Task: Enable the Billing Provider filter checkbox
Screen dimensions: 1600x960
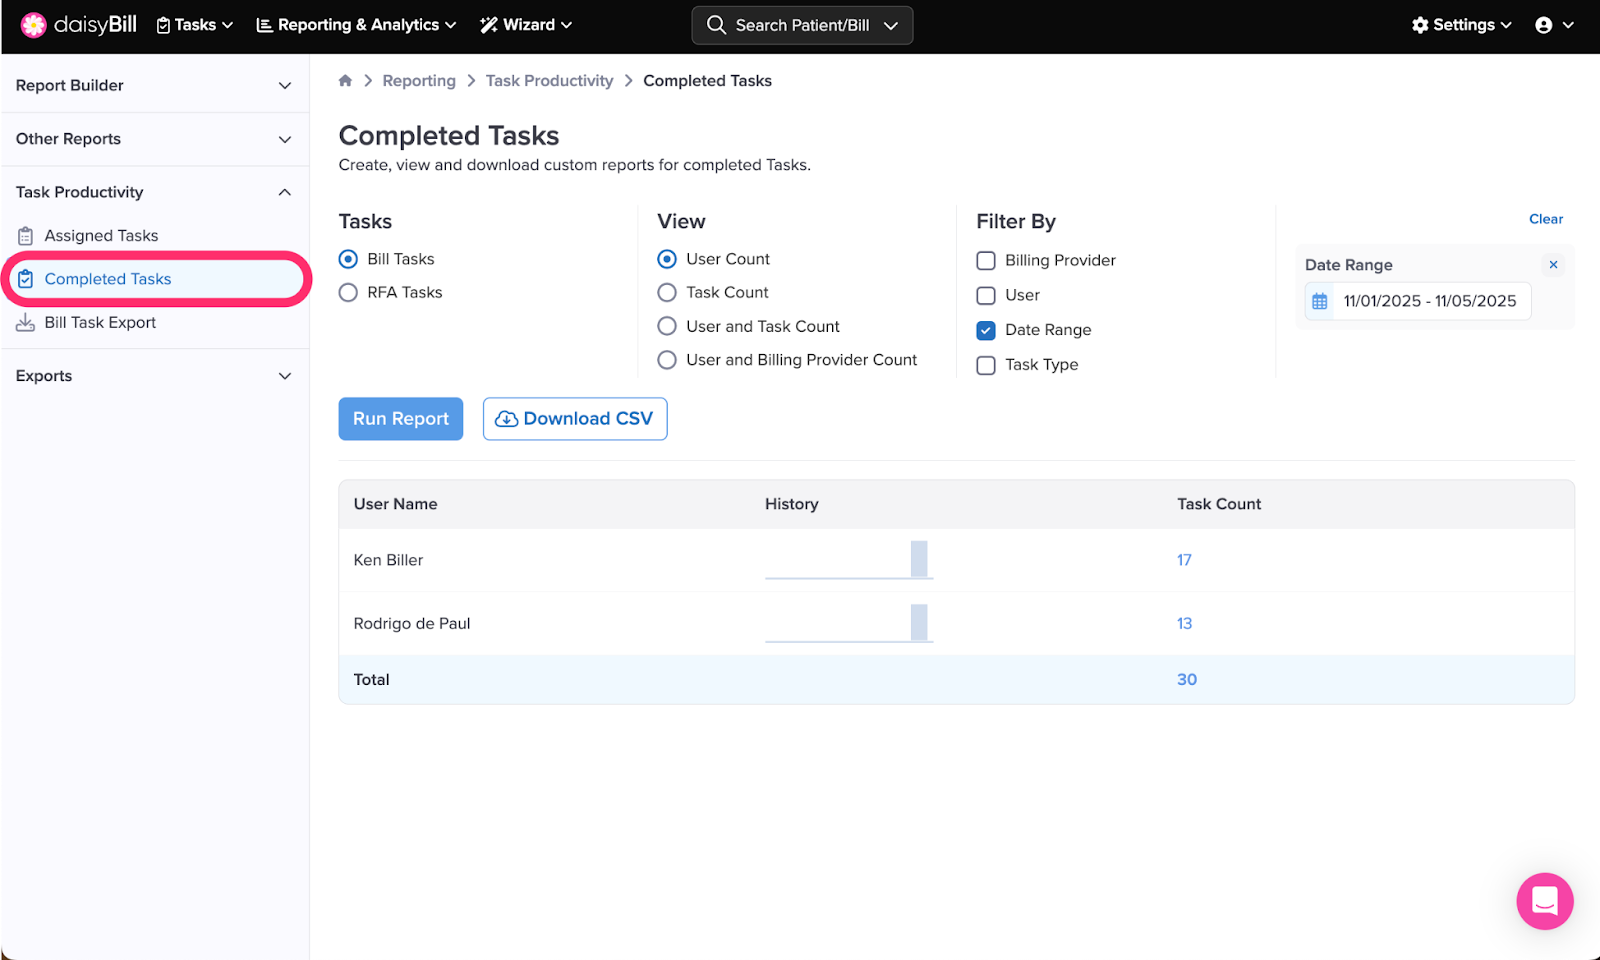Action: [x=986, y=261]
